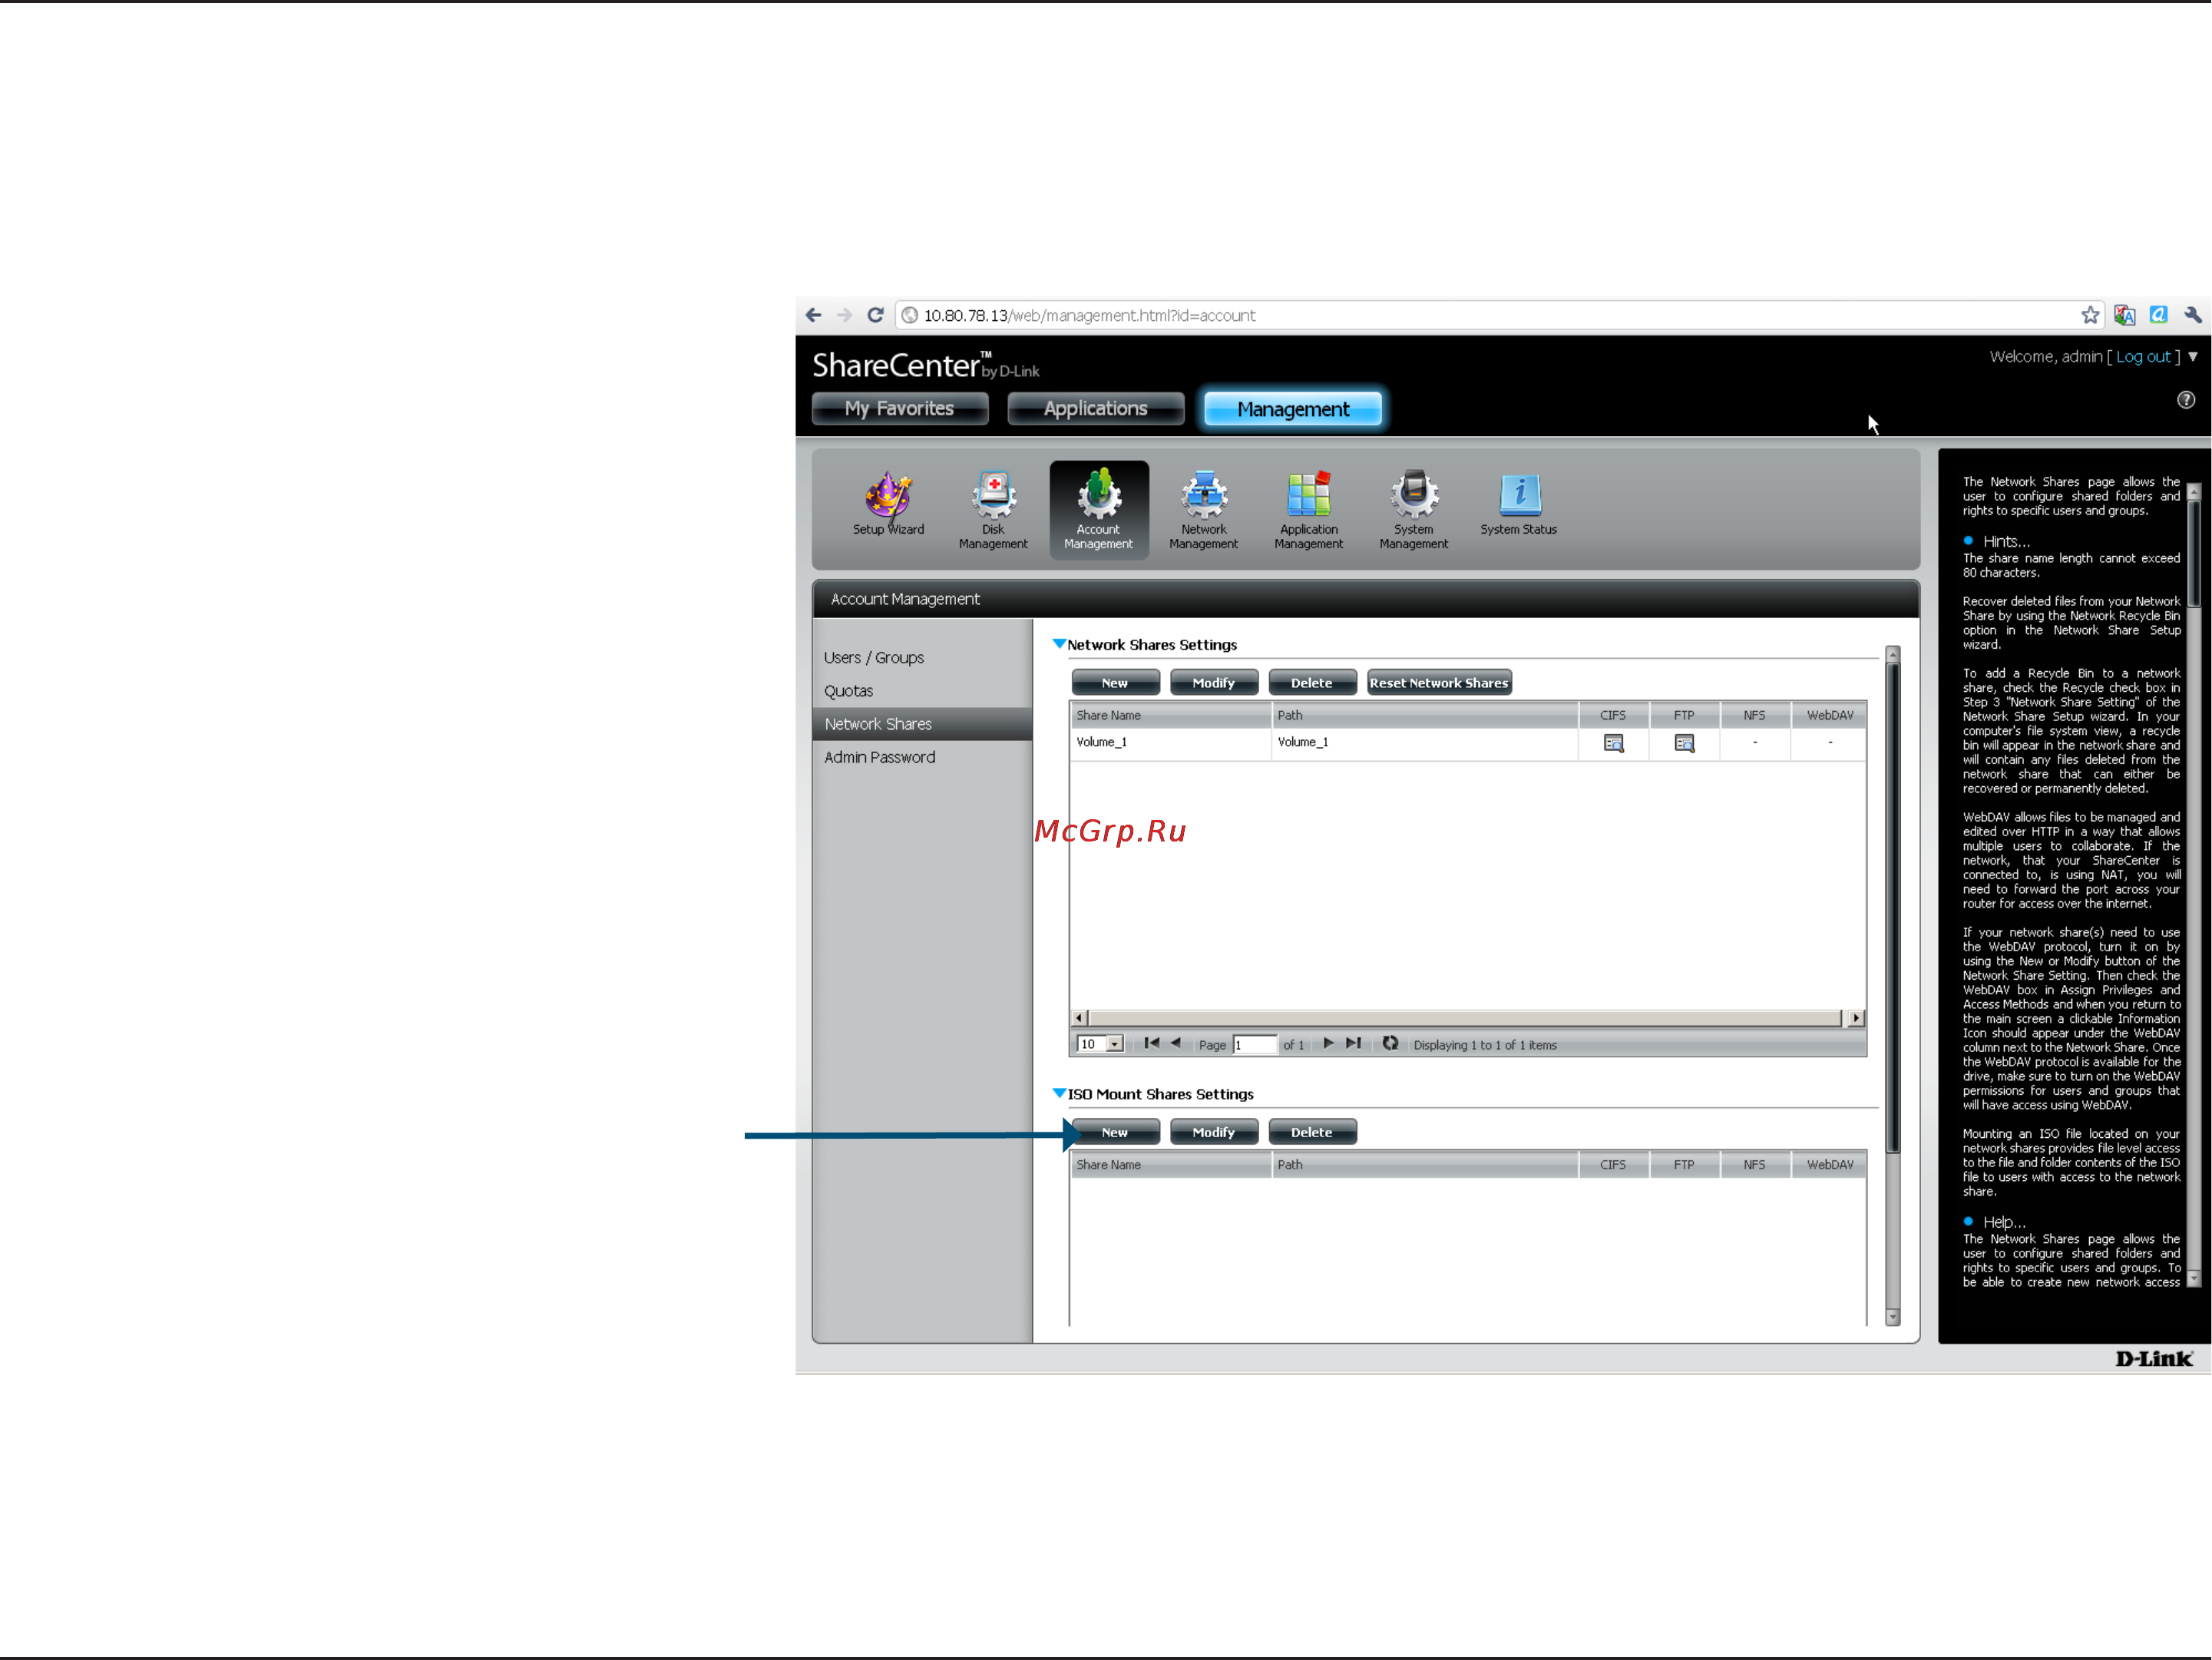Viewport: 2212px width, 1660px height.
Task: Open Network Management
Action: click(x=1203, y=510)
